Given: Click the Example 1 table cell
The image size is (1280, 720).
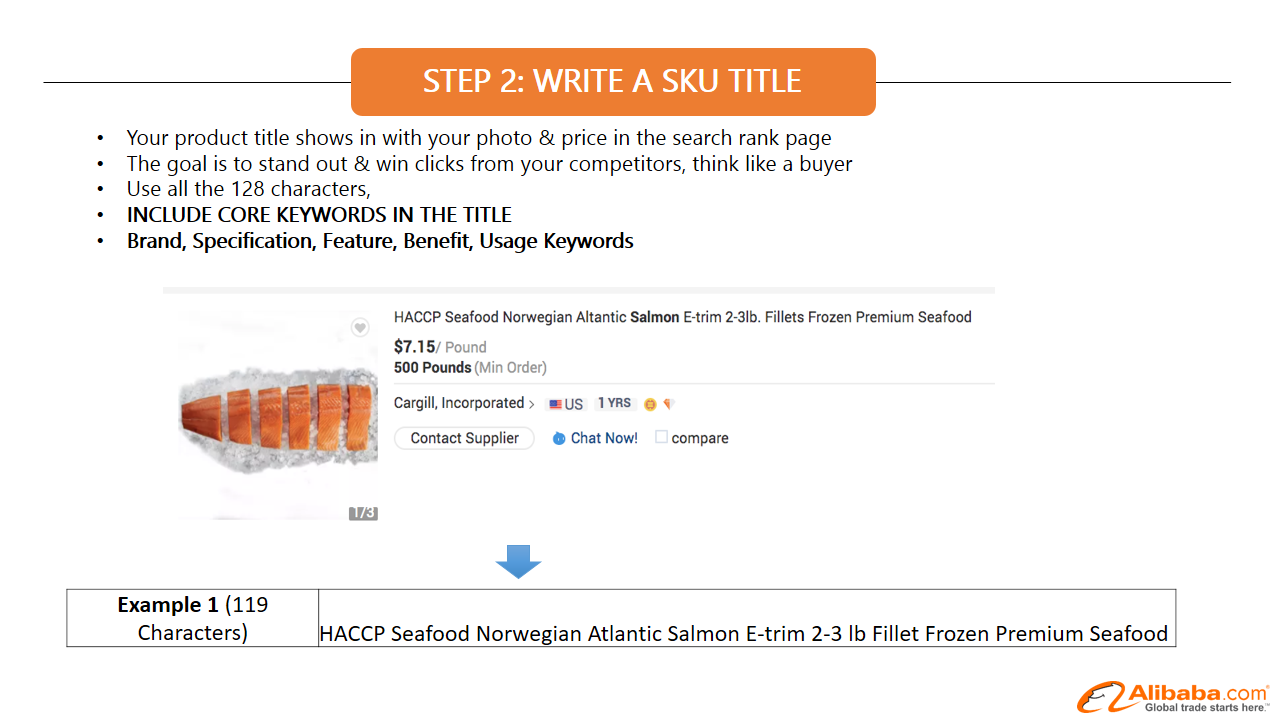Looking at the screenshot, I should coord(192,618).
